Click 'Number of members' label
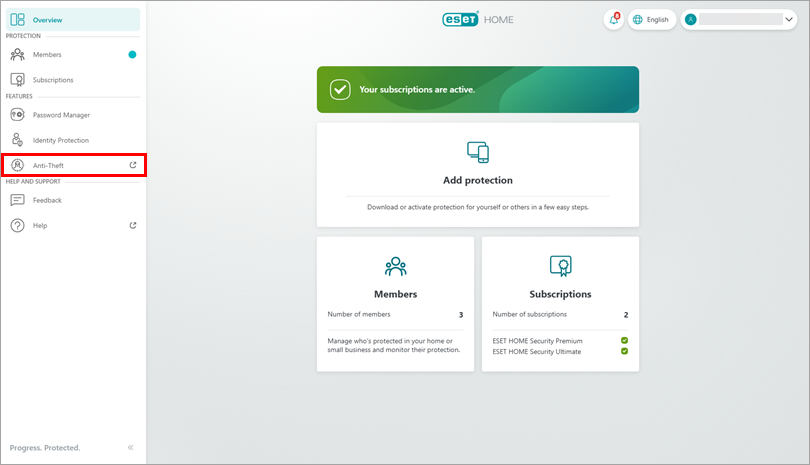 359,314
